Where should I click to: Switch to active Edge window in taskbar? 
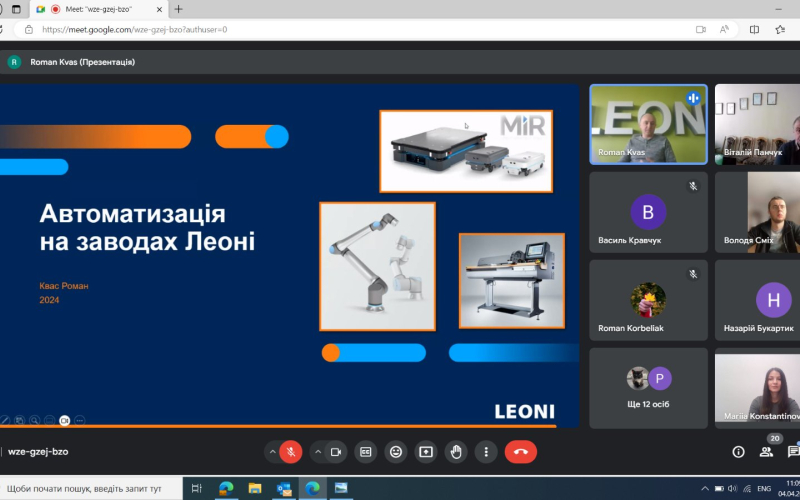coord(312,488)
